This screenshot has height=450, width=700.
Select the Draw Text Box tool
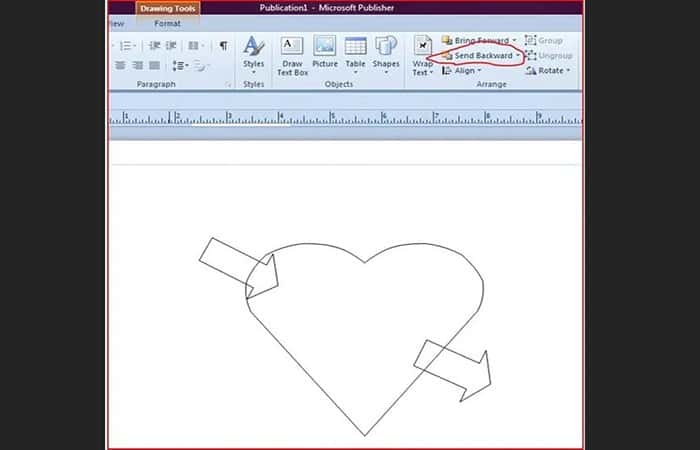tap(292, 56)
